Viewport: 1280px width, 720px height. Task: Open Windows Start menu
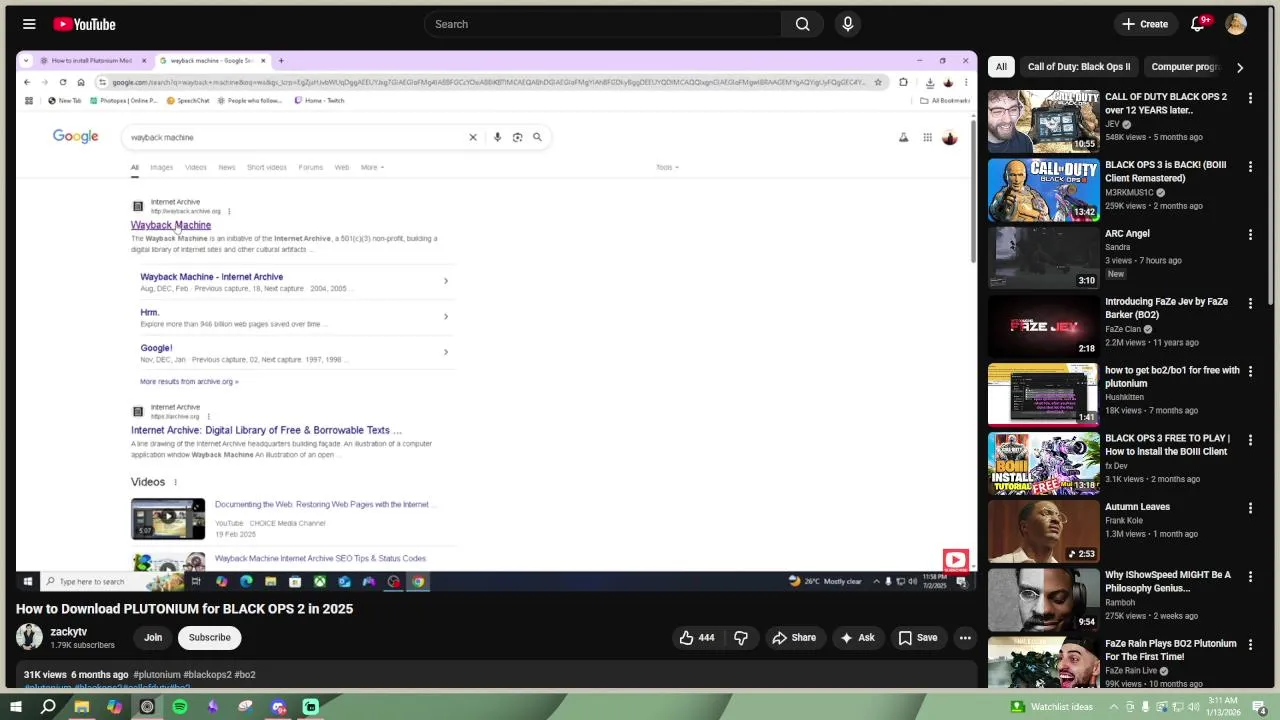coord(15,707)
